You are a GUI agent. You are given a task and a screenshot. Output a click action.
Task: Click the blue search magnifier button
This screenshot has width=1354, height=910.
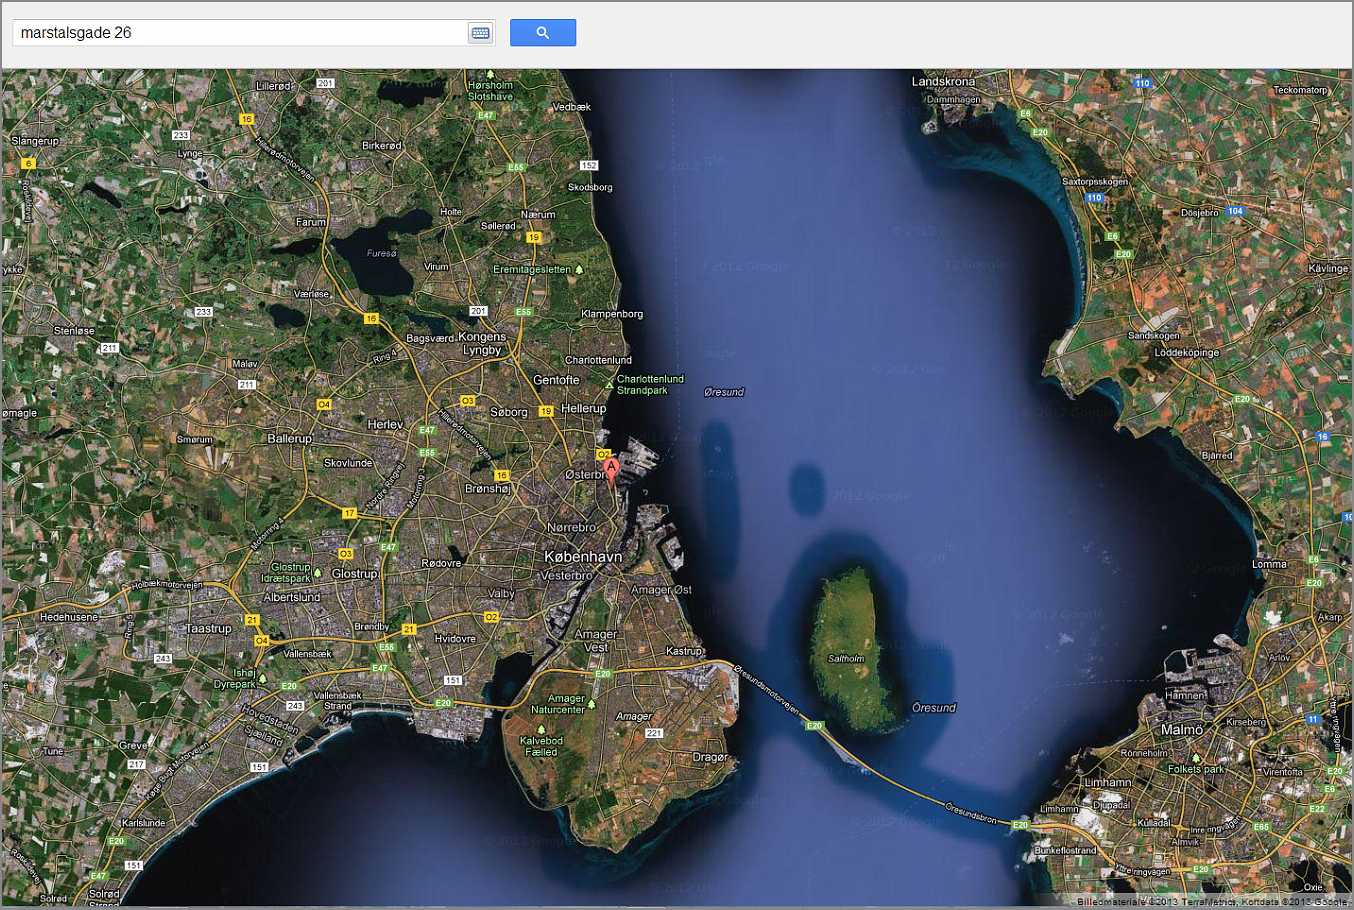pyautogui.click(x=542, y=33)
